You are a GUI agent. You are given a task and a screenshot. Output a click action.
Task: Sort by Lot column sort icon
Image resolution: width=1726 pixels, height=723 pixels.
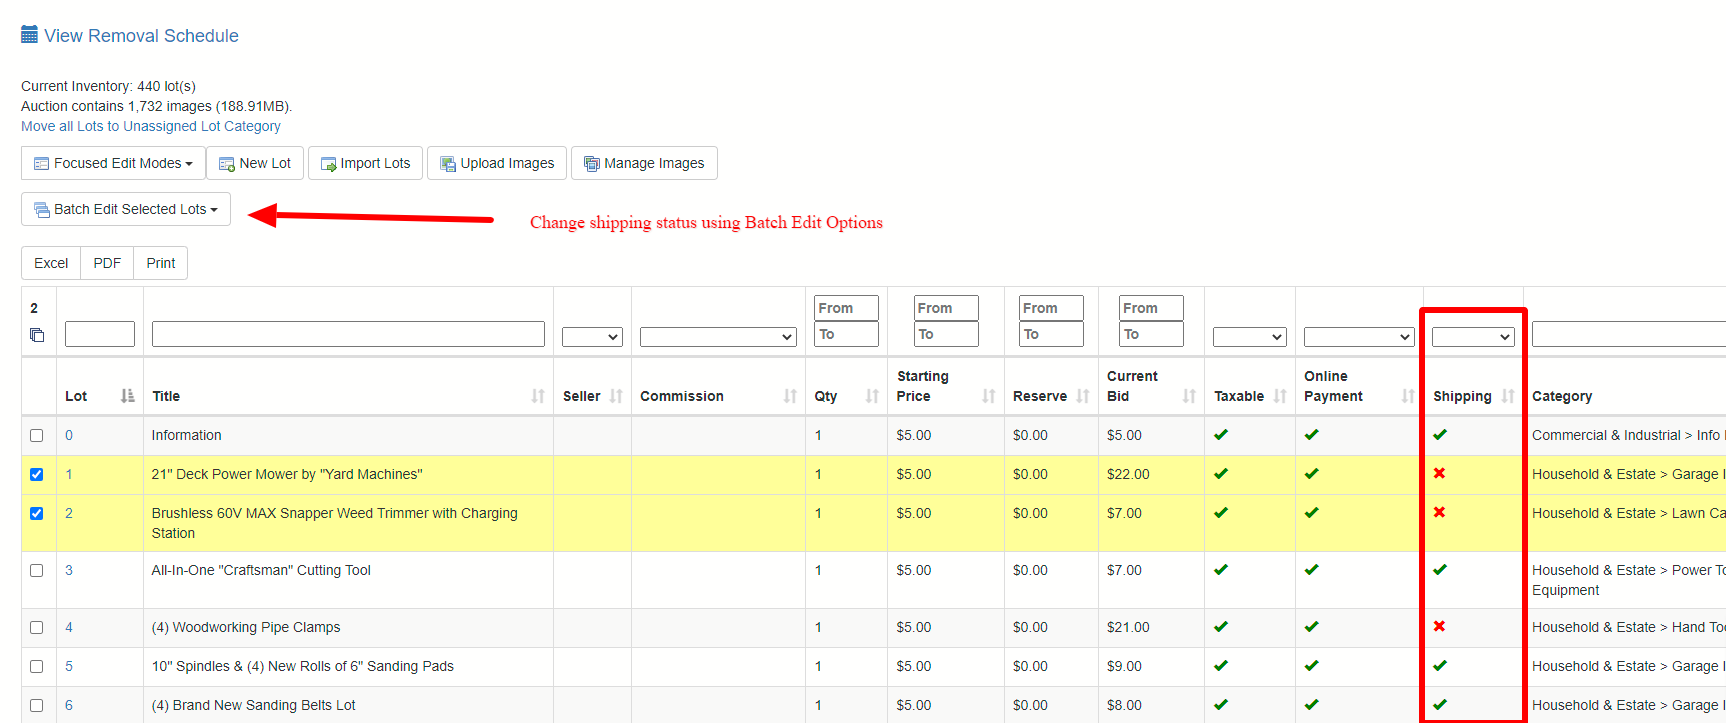[x=127, y=396]
